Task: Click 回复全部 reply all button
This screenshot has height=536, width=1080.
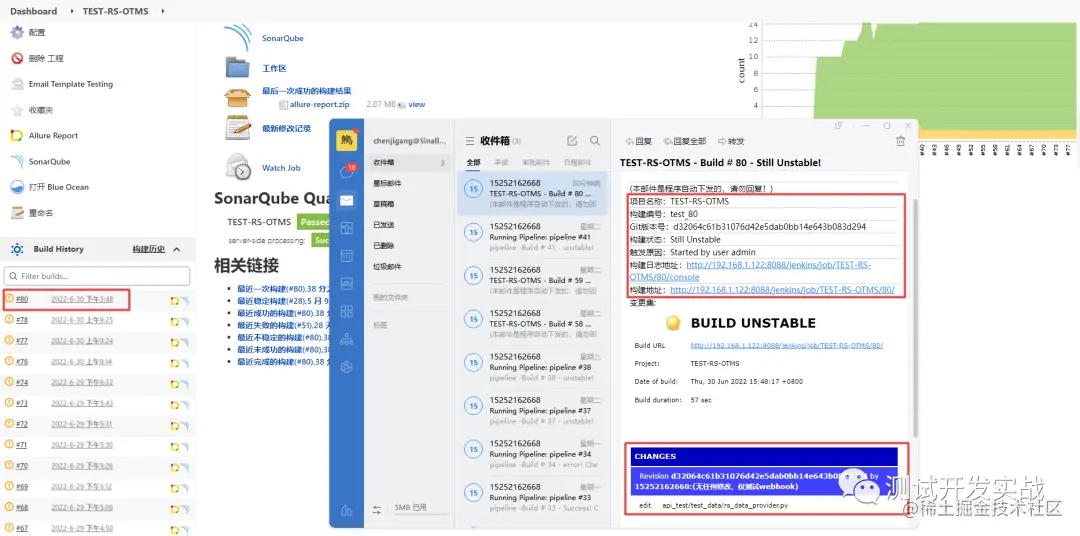Action: pos(685,141)
